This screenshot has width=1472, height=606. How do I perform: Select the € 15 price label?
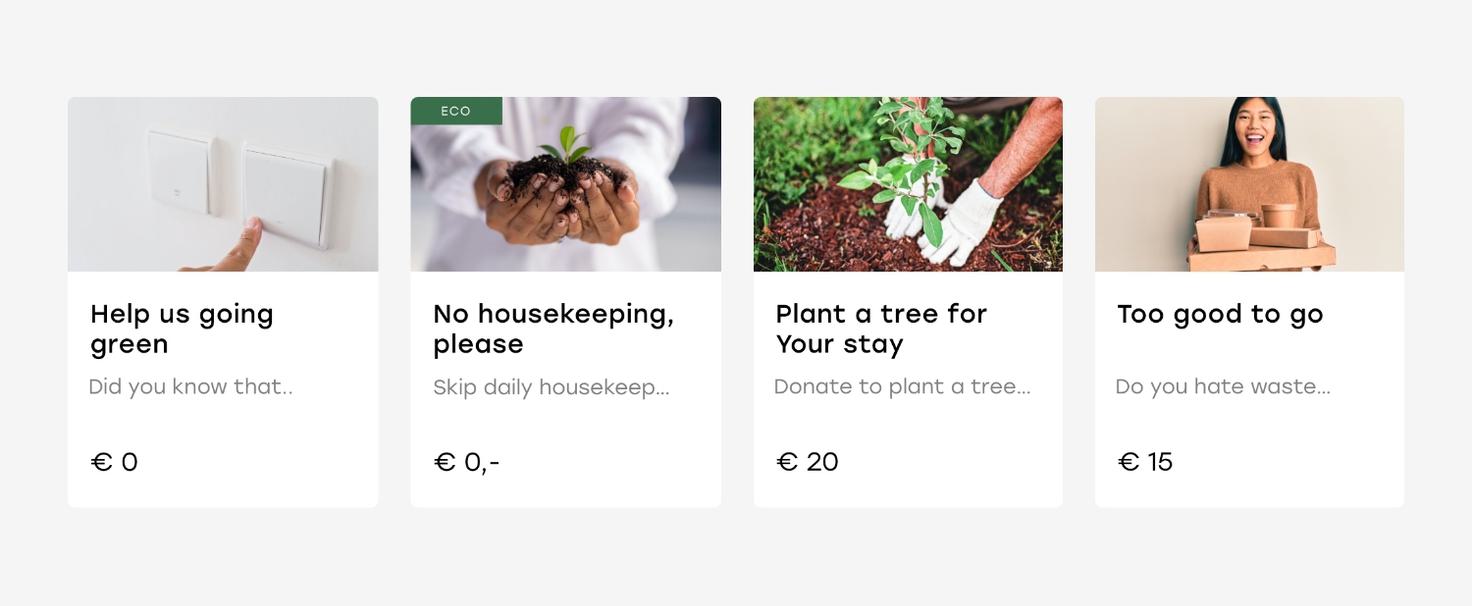1145,462
